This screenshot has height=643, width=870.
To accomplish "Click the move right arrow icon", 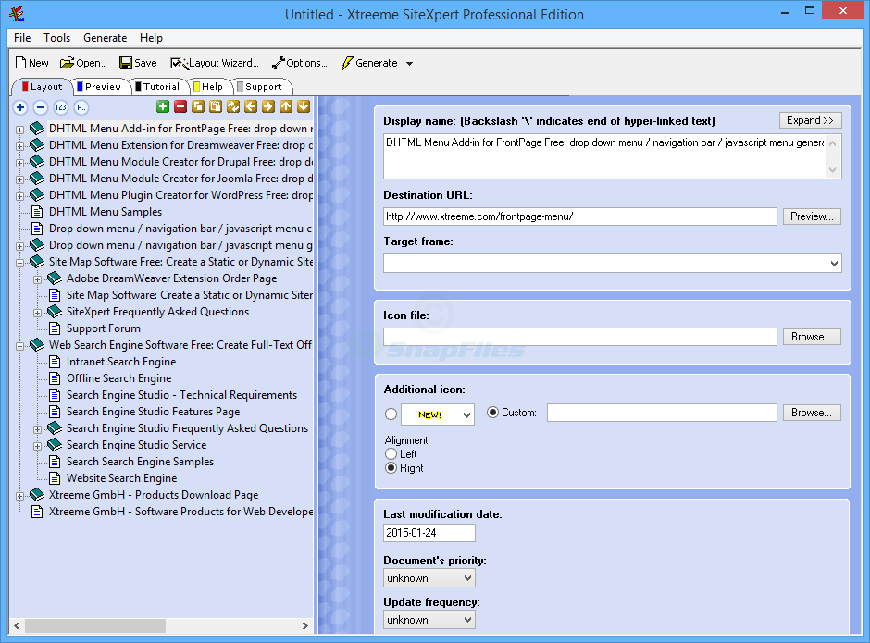I will pyautogui.click(x=267, y=107).
